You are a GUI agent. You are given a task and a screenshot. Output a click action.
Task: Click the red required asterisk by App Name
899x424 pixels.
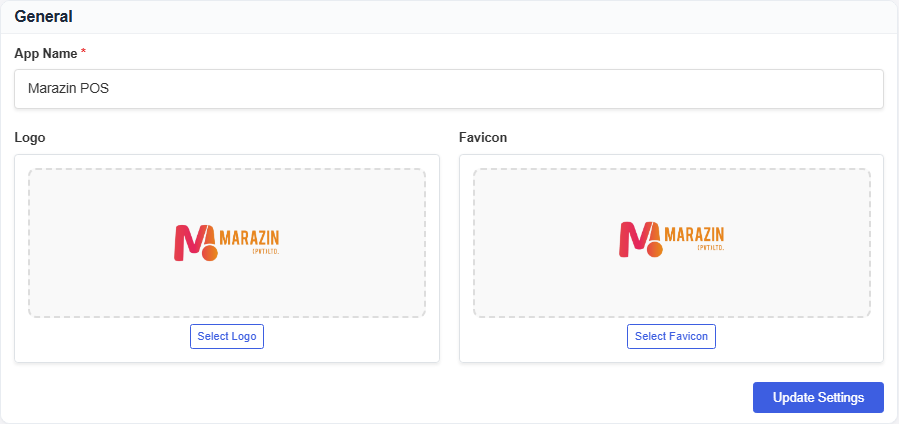click(x=83, y=53)
